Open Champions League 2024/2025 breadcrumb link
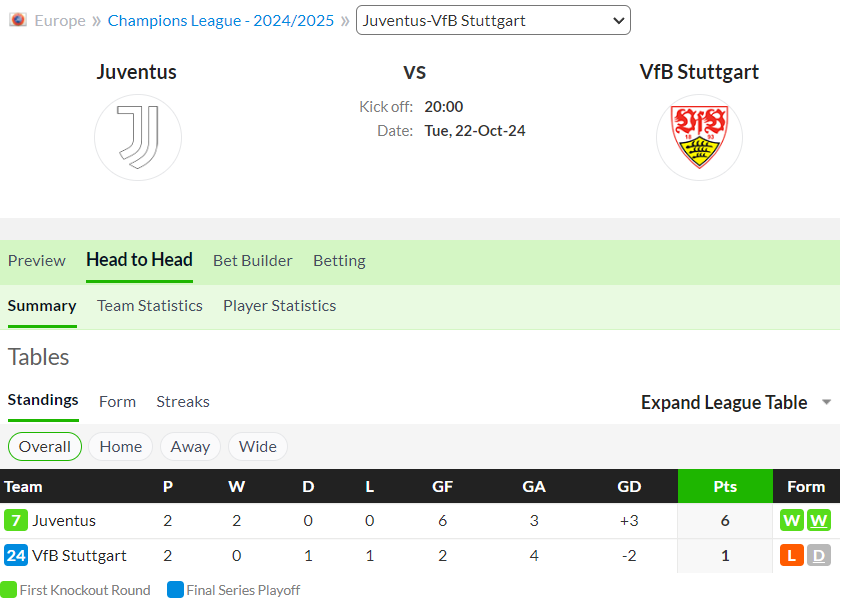The width and height of the screenshot is (841, 613). click(x=220, y=20)
